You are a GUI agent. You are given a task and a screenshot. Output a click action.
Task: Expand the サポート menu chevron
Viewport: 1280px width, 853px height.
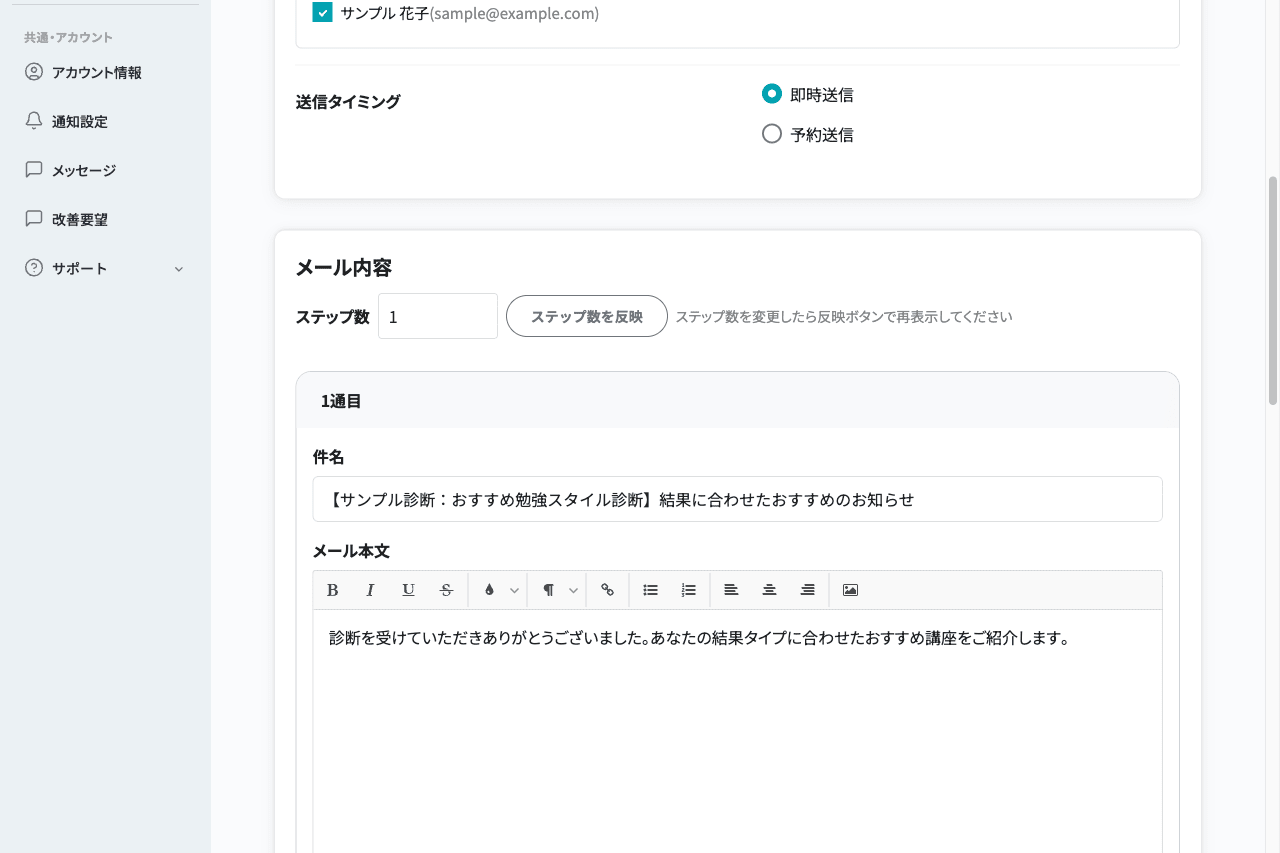coord(179,269)
